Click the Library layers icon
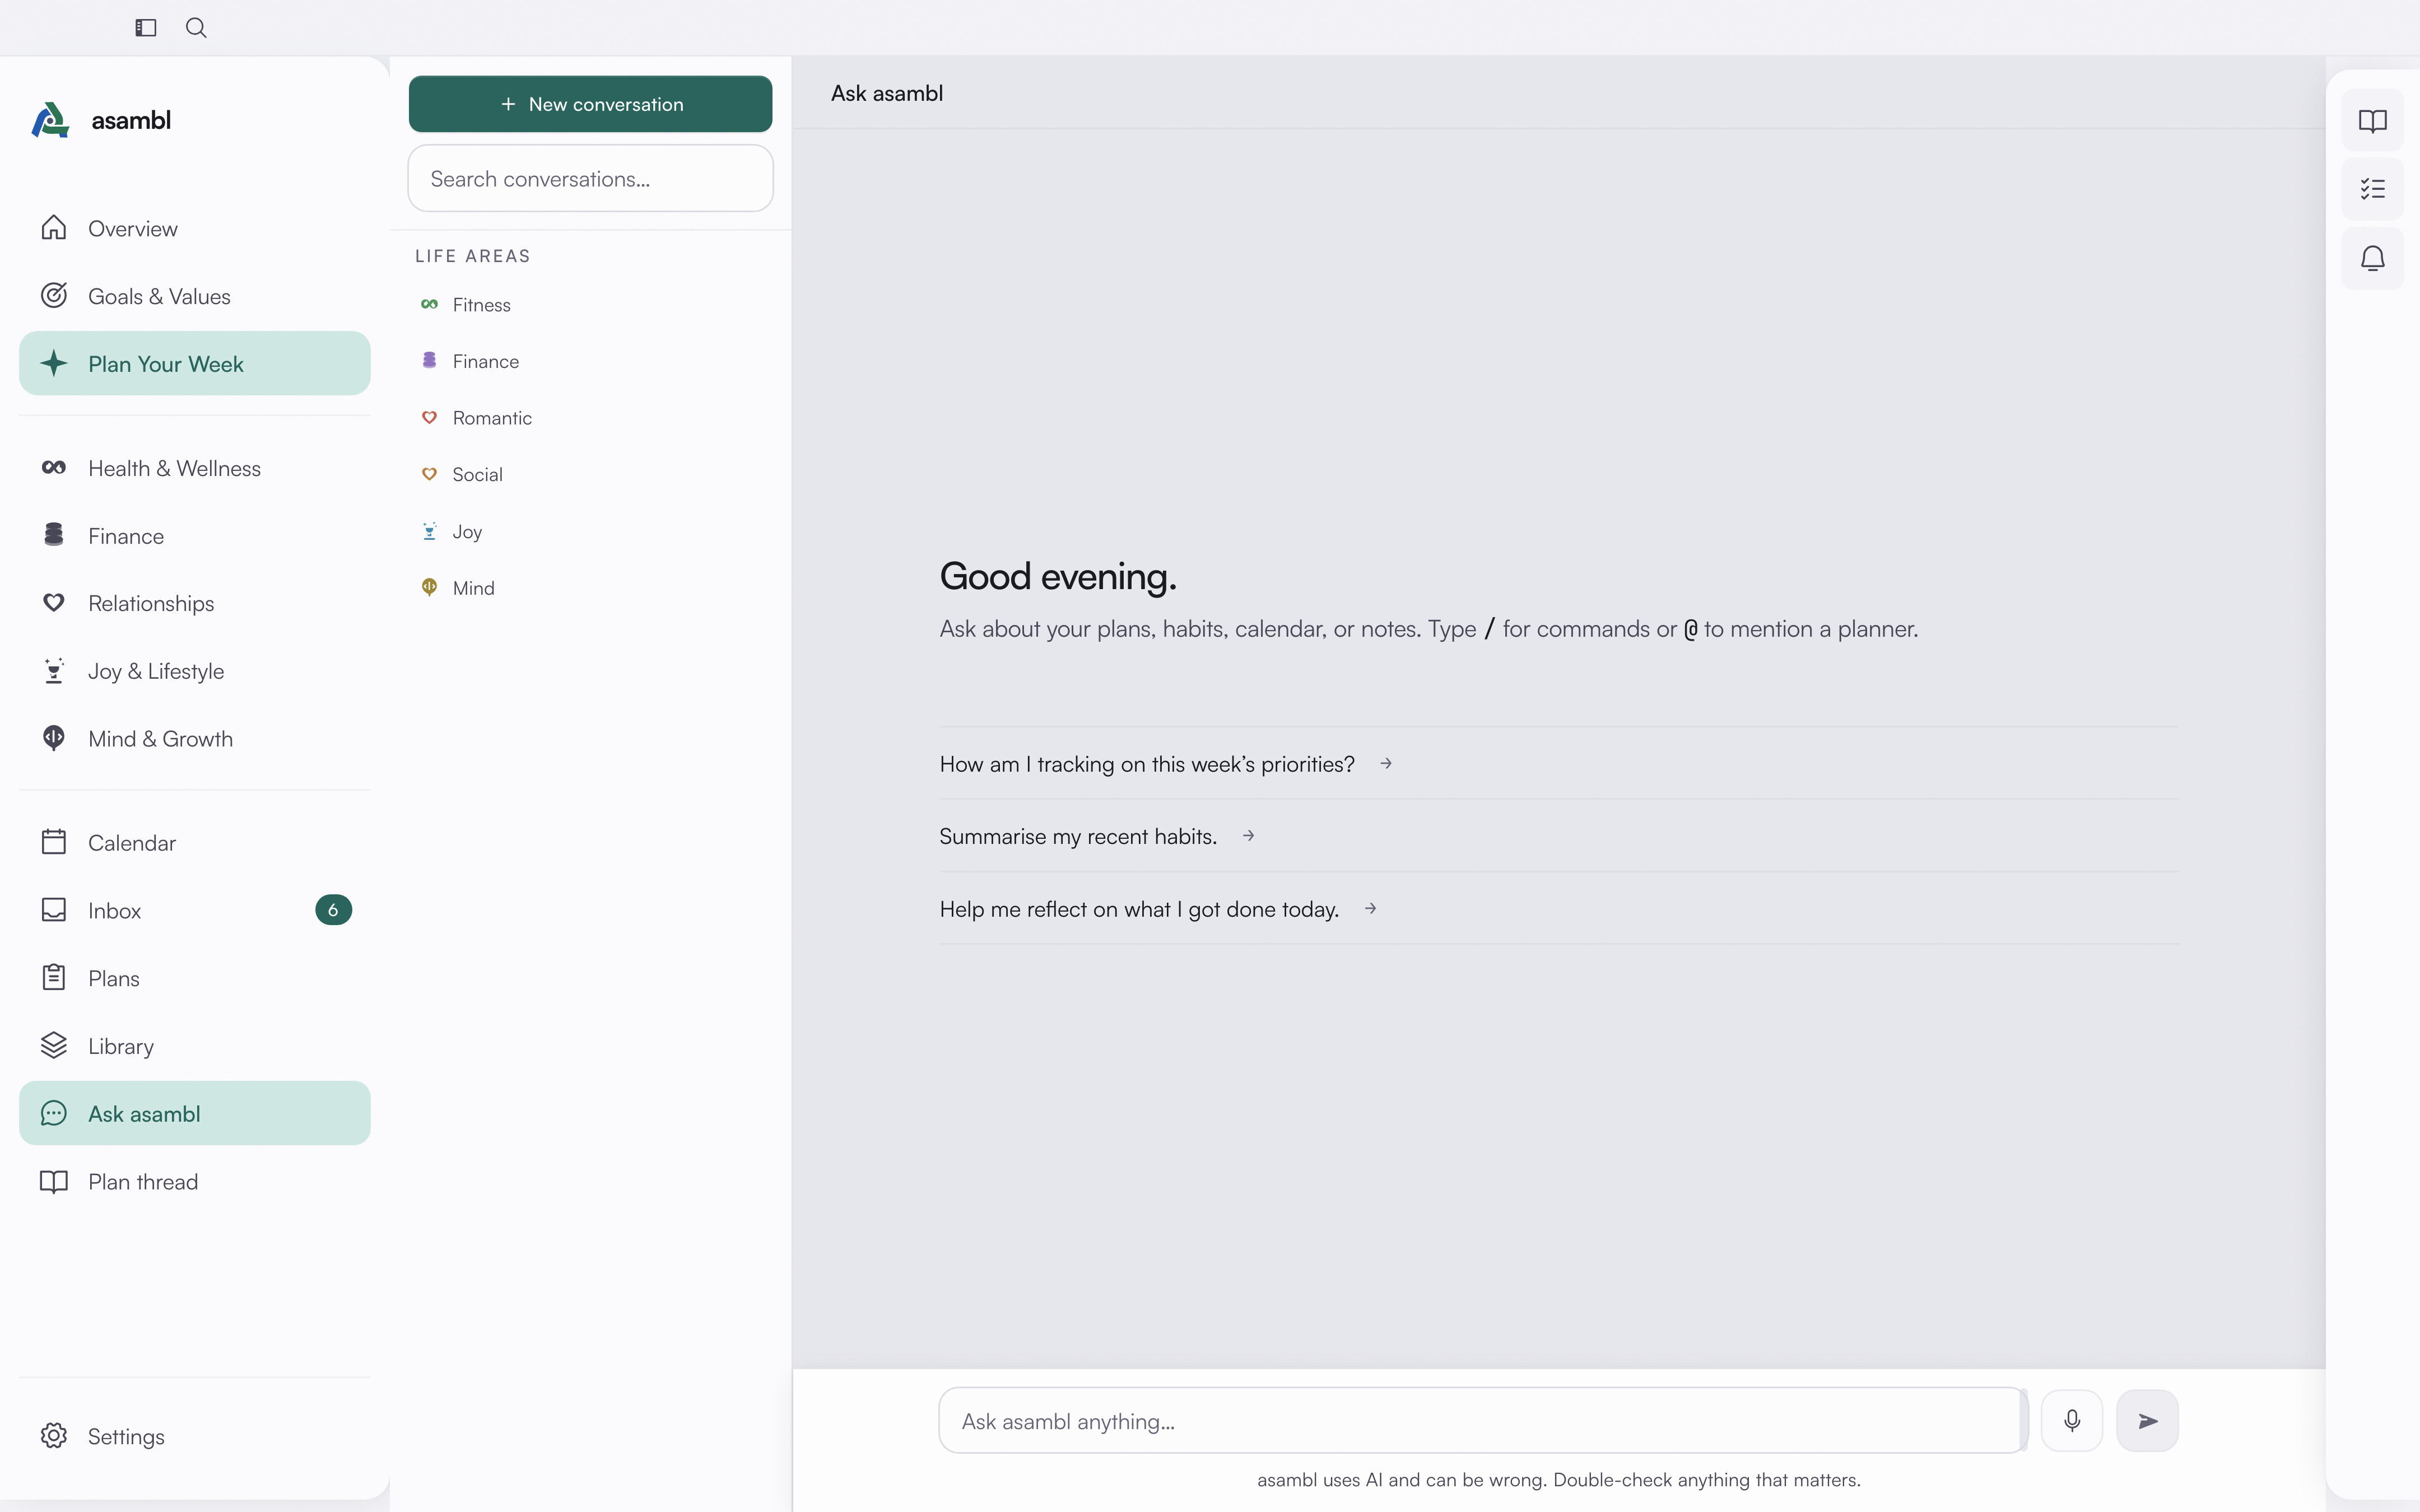Screen dimensions: 2420x1512 click(54, 1045)
